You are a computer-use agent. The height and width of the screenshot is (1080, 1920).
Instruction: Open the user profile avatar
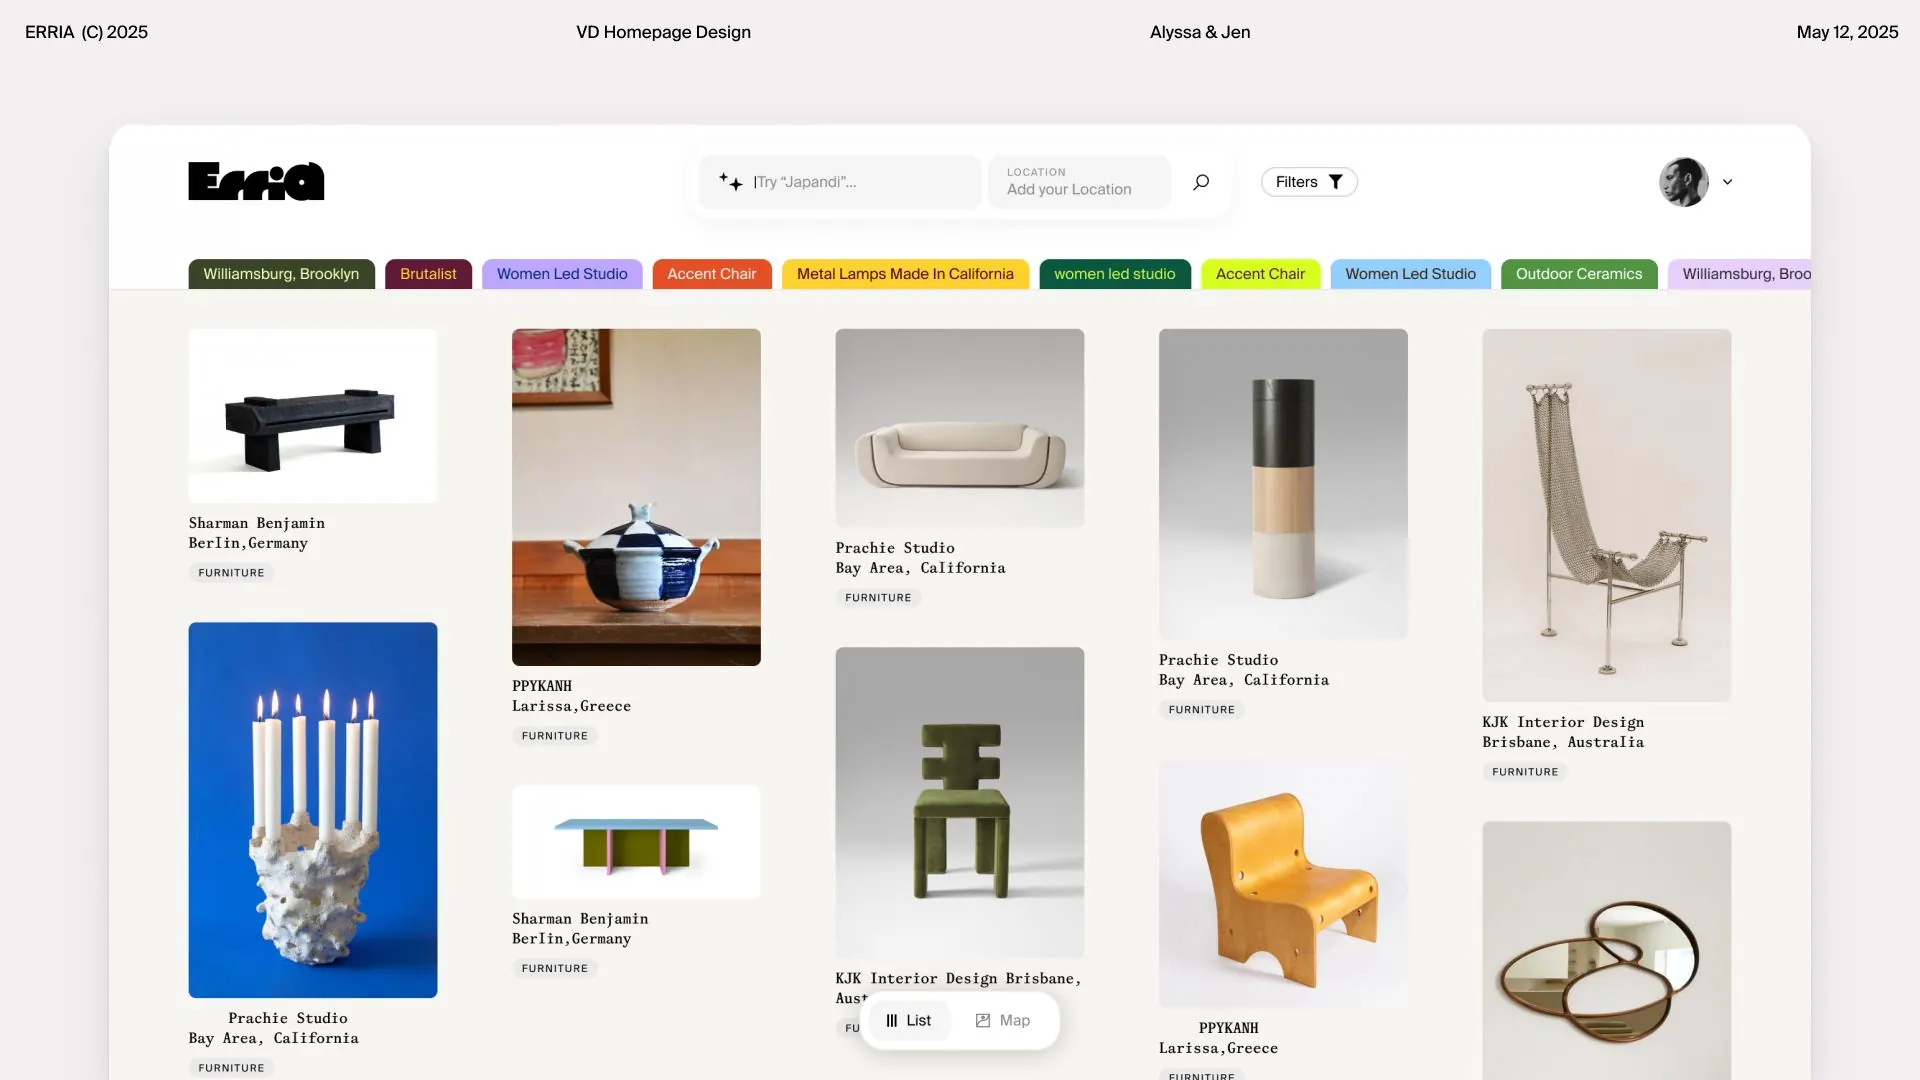click(x=1683, y=182)
